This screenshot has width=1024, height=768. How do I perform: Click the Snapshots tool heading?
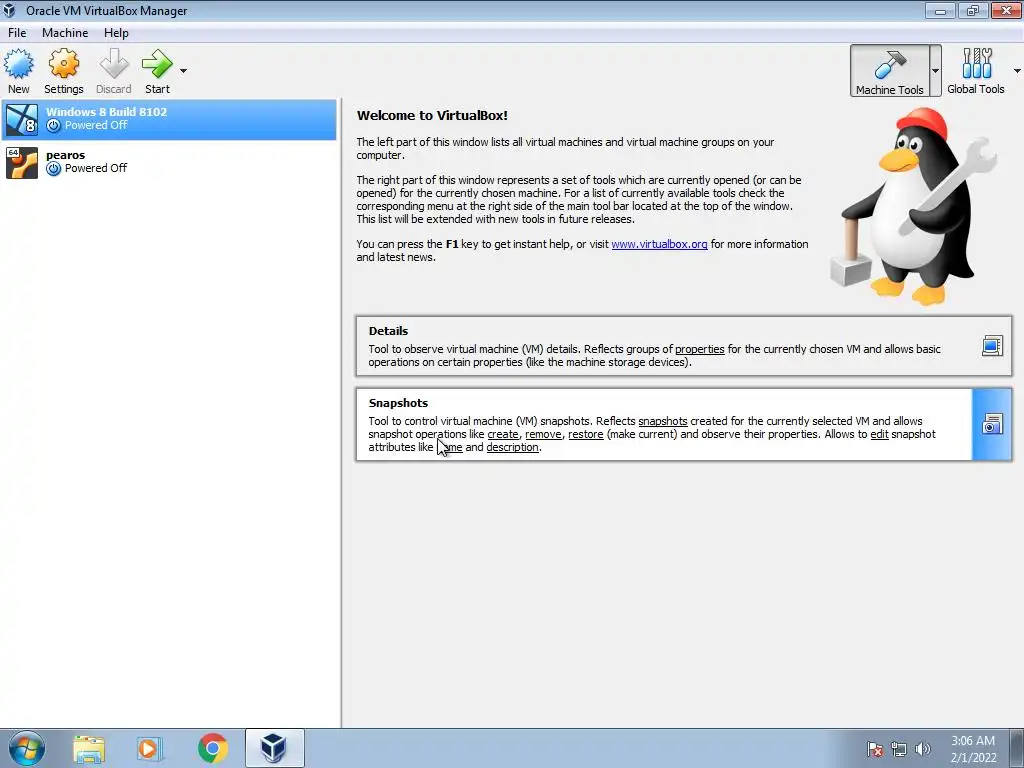398,403
